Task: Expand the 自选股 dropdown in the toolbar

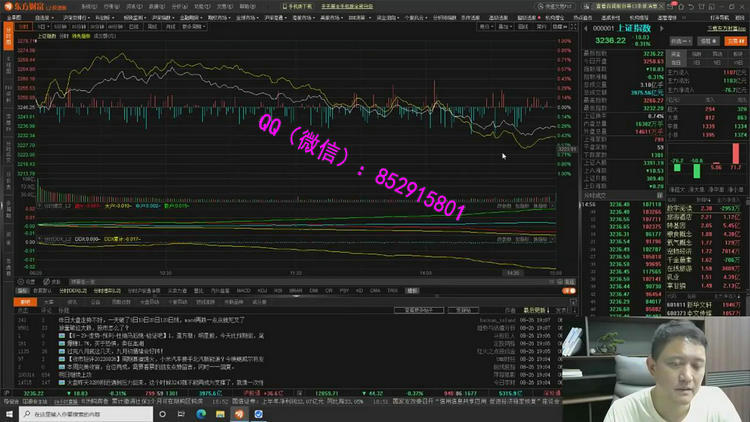Action: pyautogui.click(x=43, y=17)
